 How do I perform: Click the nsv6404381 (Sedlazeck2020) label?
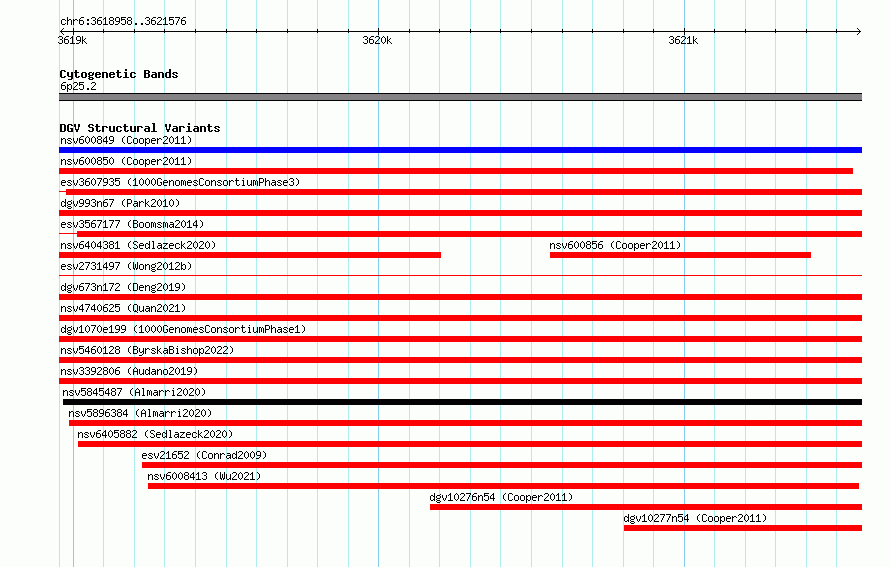(x=138, y=245)
